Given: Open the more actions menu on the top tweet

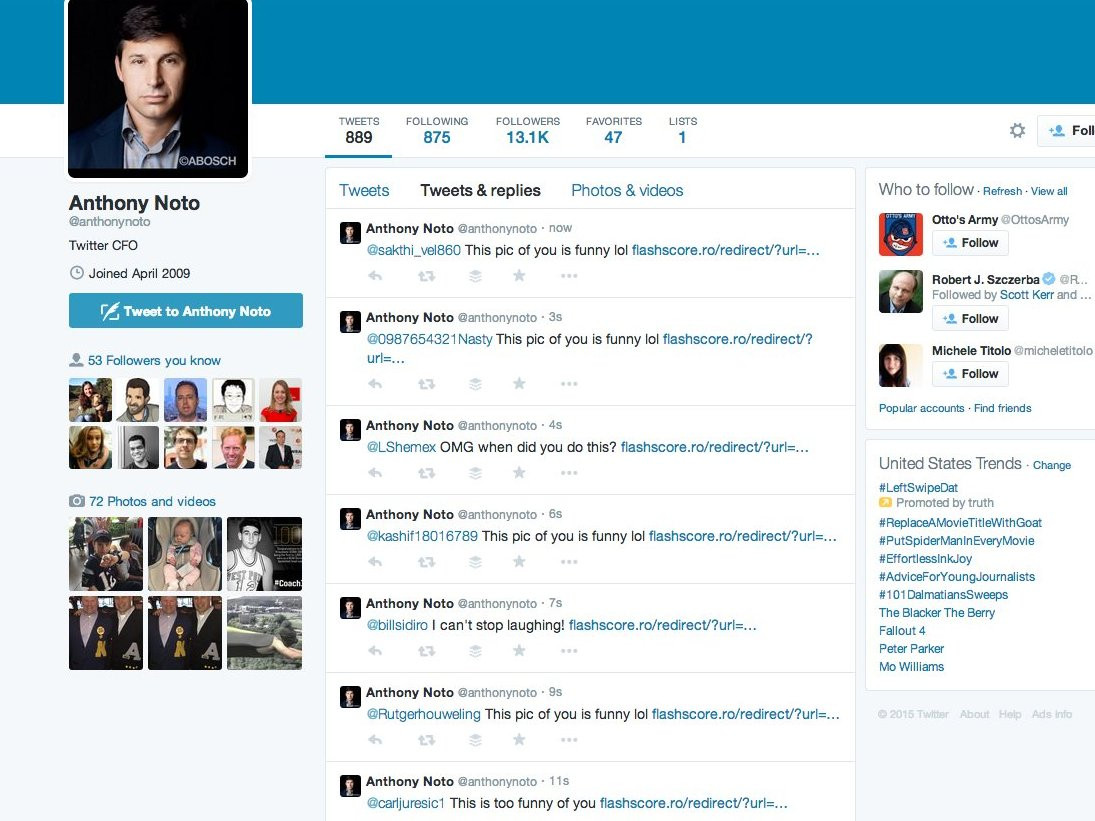Looking at the screenshot, I should (569, 275).
